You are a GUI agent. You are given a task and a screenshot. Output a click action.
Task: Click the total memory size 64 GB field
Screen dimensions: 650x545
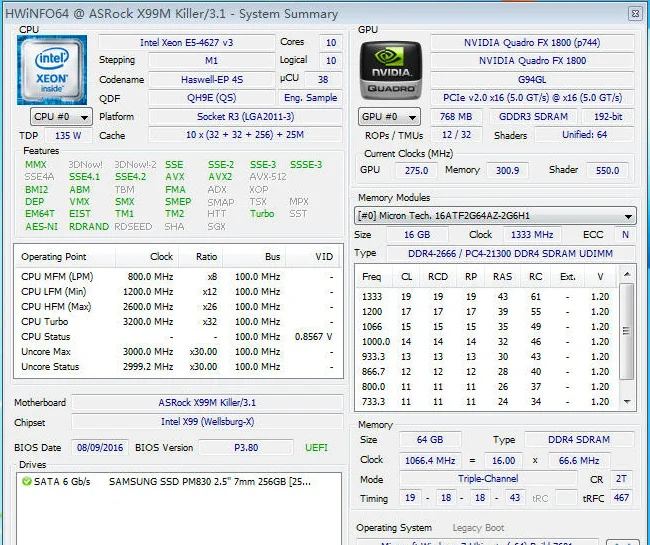click(430, 440)
